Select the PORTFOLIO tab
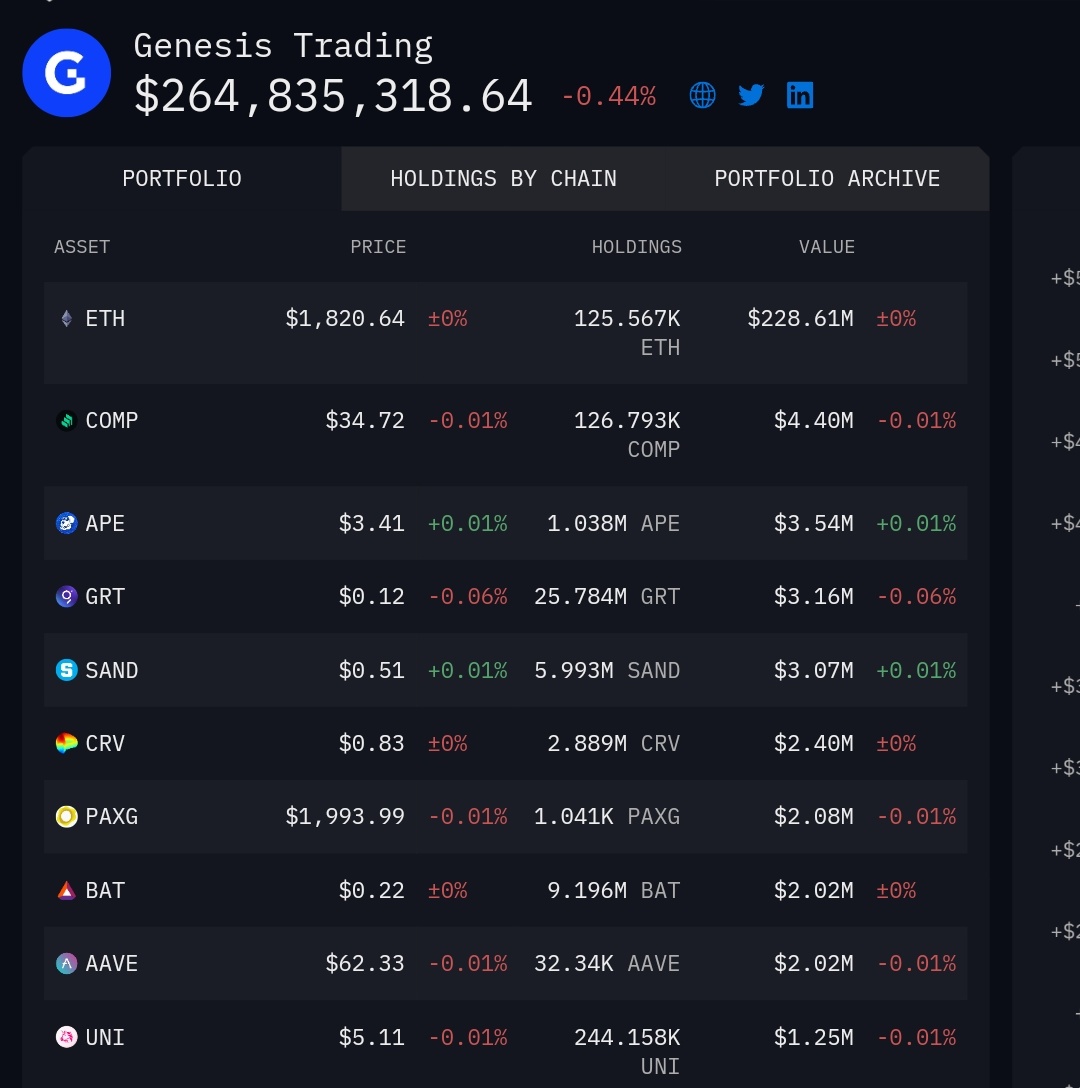This screenshot has width=1080, height=1088. click(182, 178)
